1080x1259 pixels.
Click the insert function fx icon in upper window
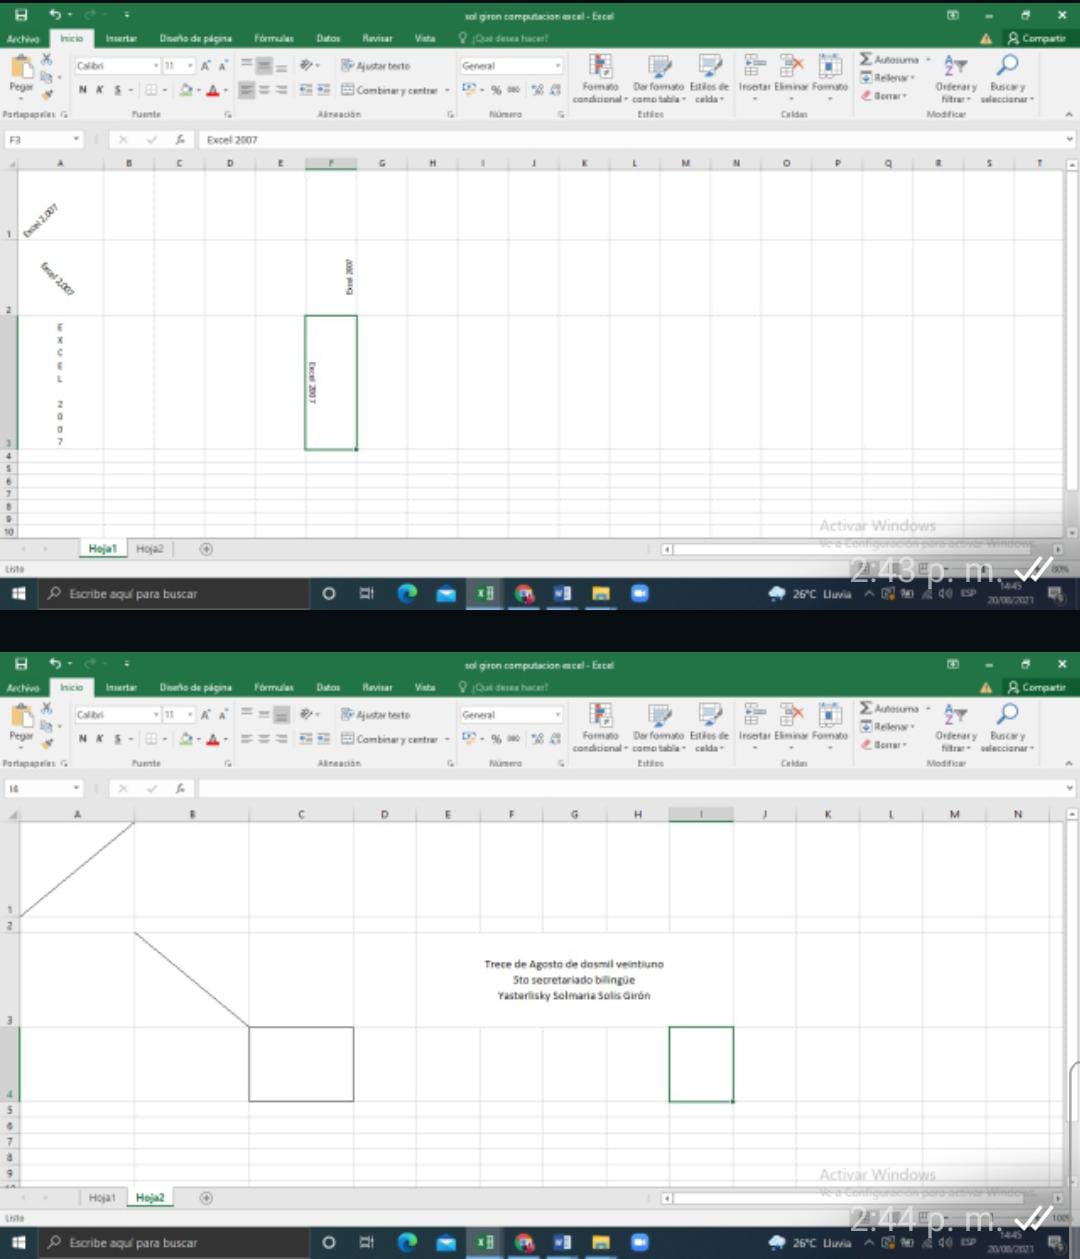pyautogui.click(x=180, y=140)
